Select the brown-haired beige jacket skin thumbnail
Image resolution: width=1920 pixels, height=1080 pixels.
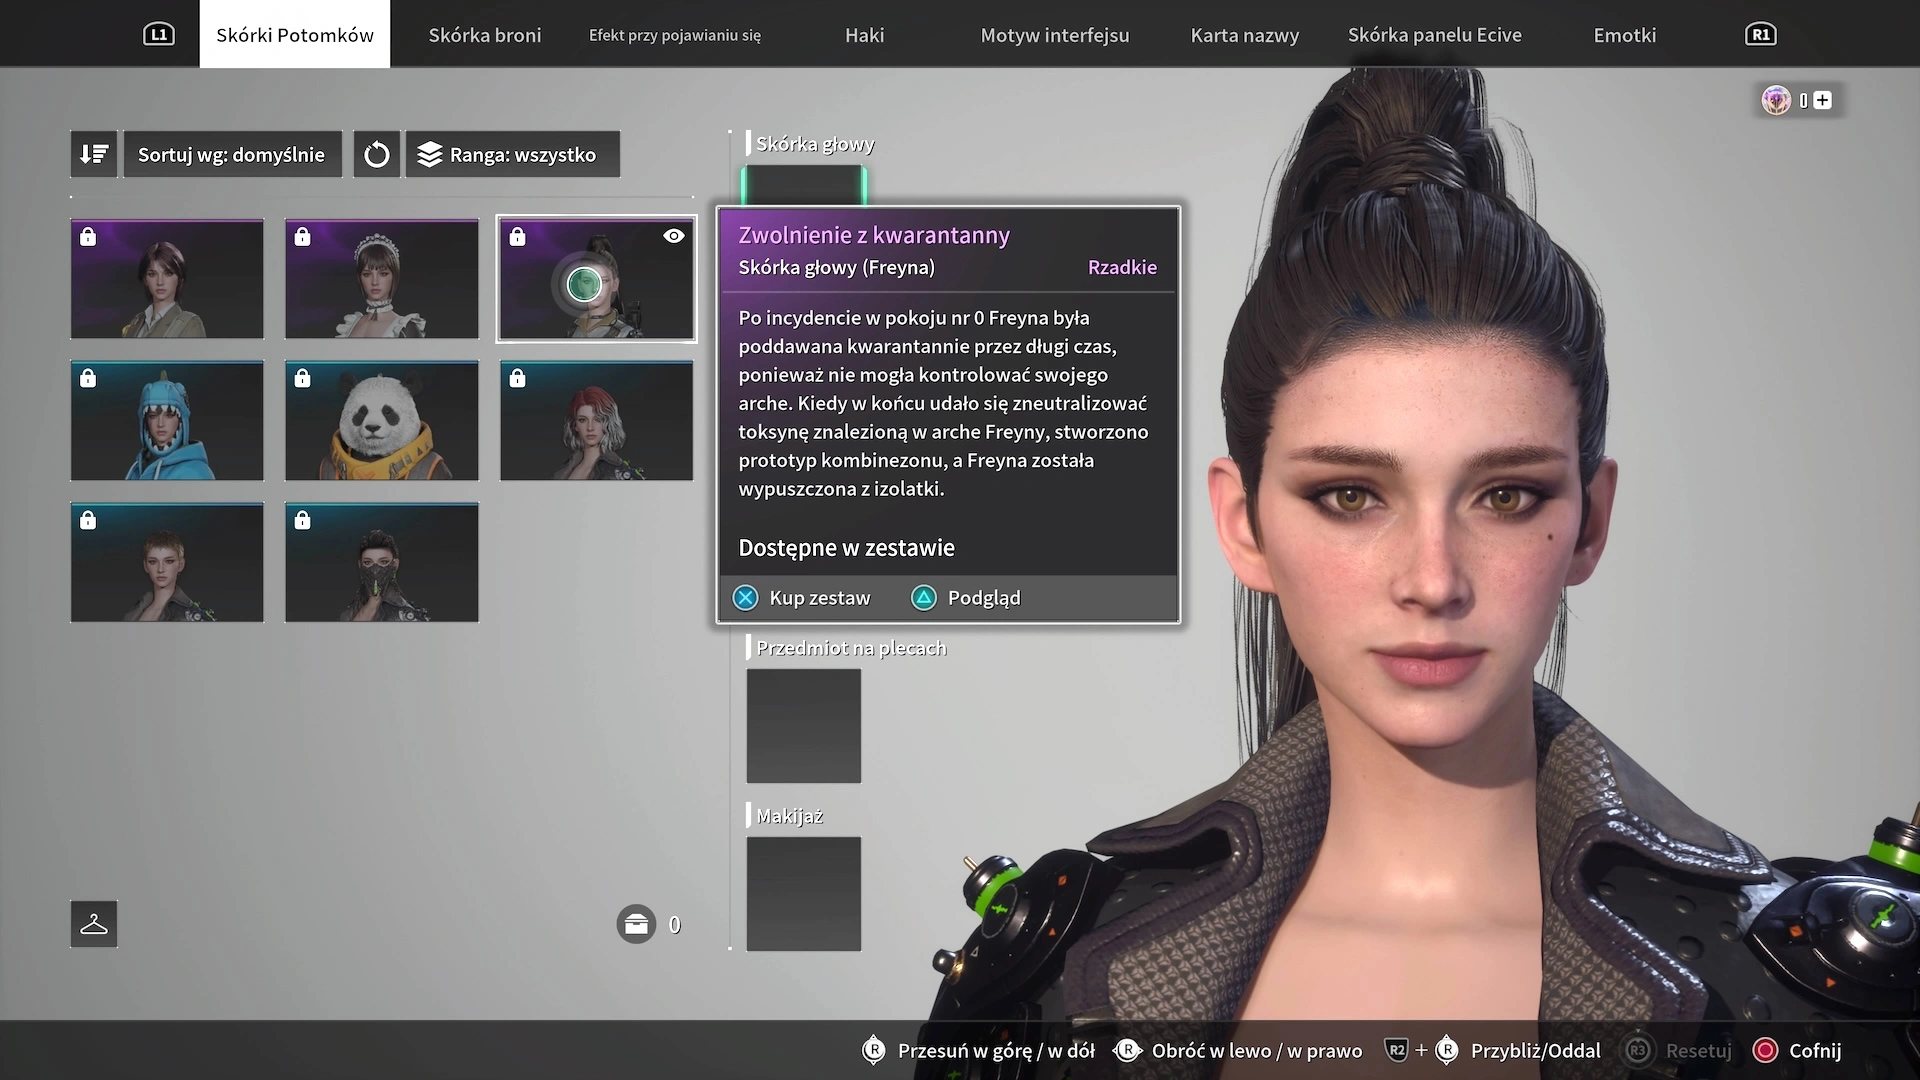(167, 279)
